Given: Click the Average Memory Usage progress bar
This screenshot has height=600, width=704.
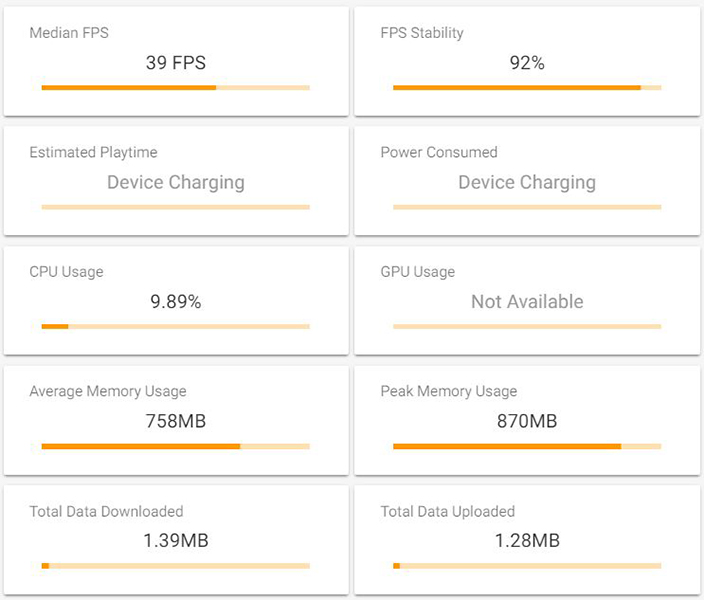Looking at the screenshot, I should point(176,446).
